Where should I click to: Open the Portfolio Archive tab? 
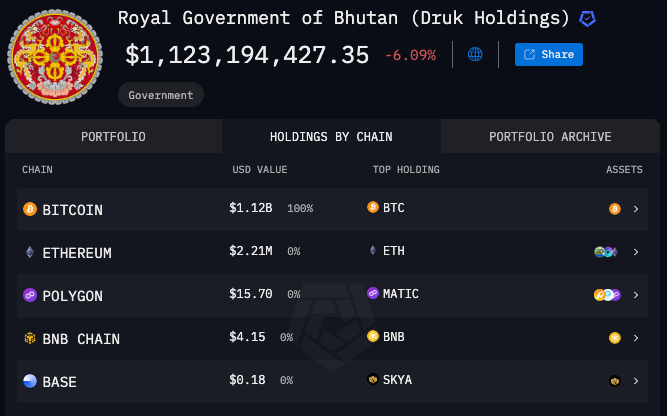pyautogui.click(x=550, y=137)
